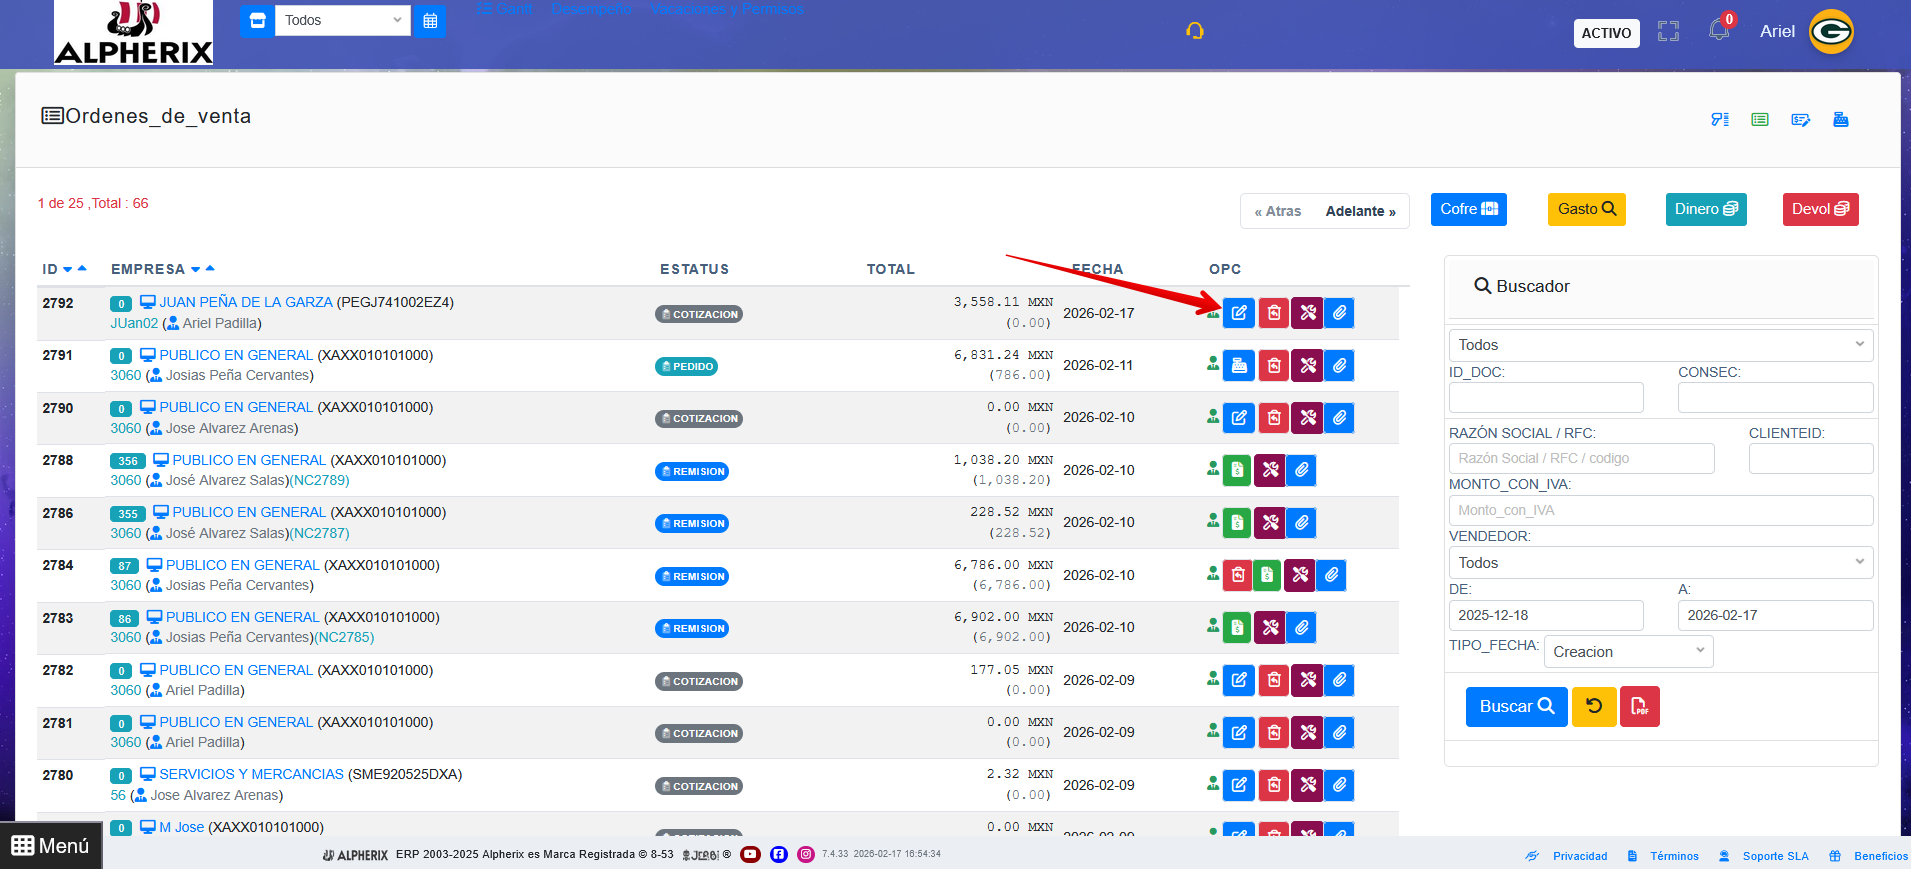Click the calendar icon next to Todos
1911x869 pixels.
(430, 21)
